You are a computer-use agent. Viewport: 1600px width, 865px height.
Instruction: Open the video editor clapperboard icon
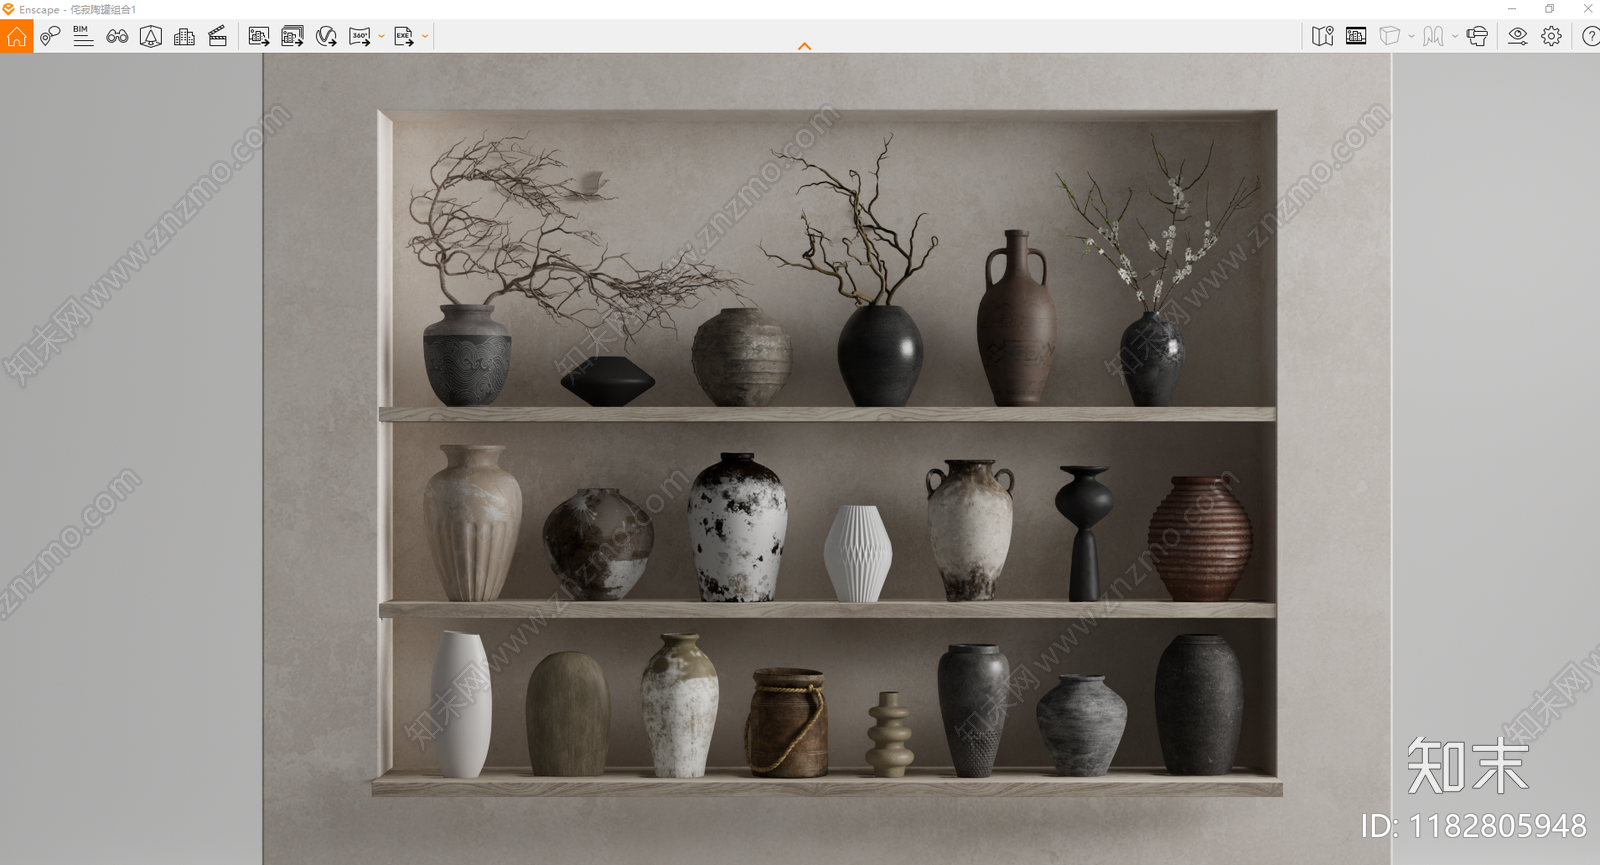[217, 37]
